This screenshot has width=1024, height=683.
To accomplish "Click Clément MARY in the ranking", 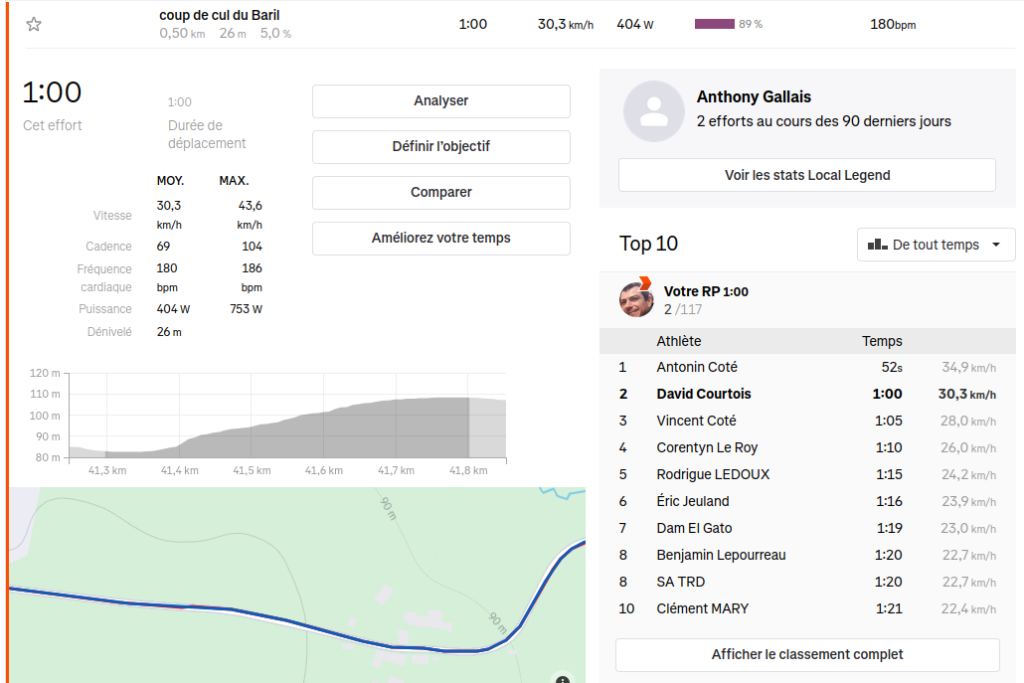I will click(703, 609).
